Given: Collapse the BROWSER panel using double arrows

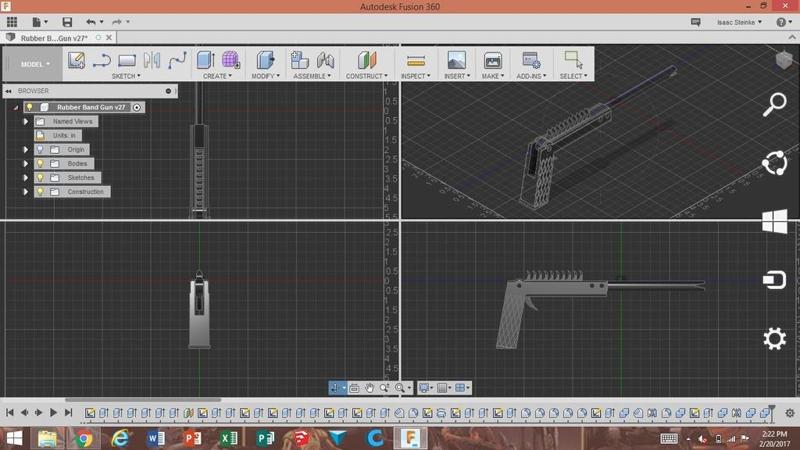Looking at the screenshot, I should (9, 91).
